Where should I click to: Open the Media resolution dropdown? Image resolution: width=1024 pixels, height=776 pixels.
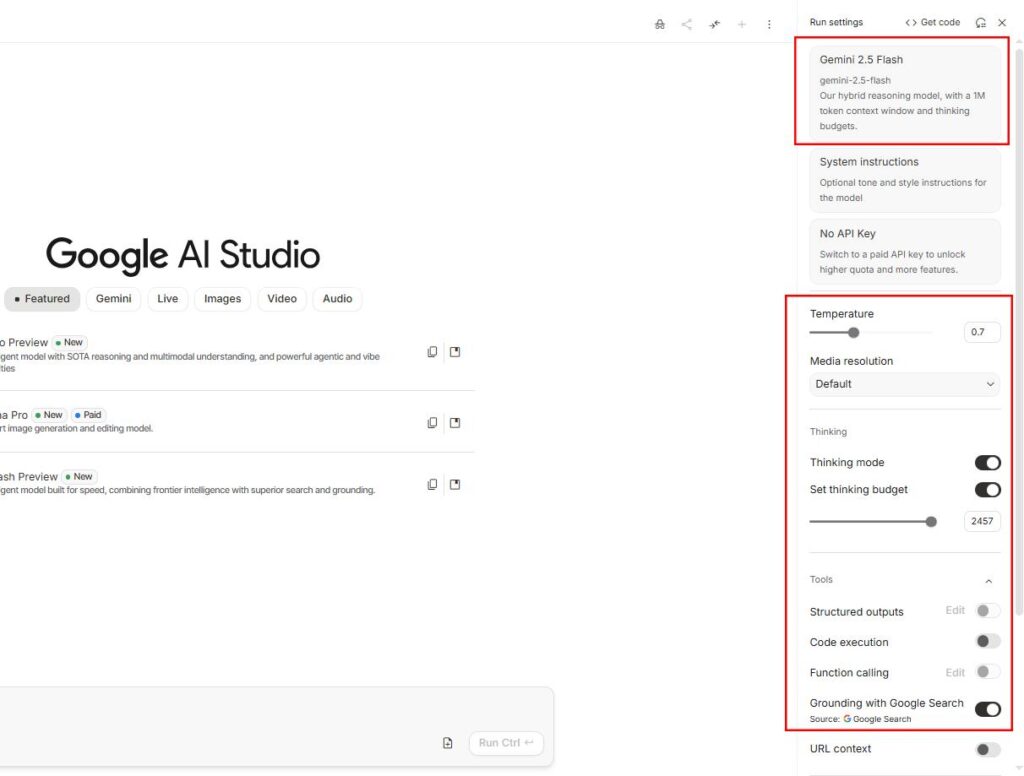[x=904, y=384]
